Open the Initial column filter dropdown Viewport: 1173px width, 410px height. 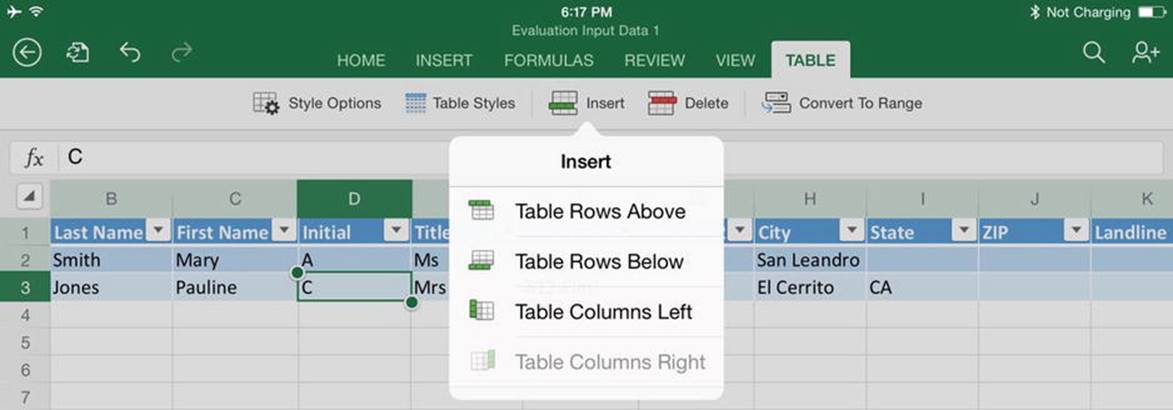pyautogui.click(x=396, y=231)
